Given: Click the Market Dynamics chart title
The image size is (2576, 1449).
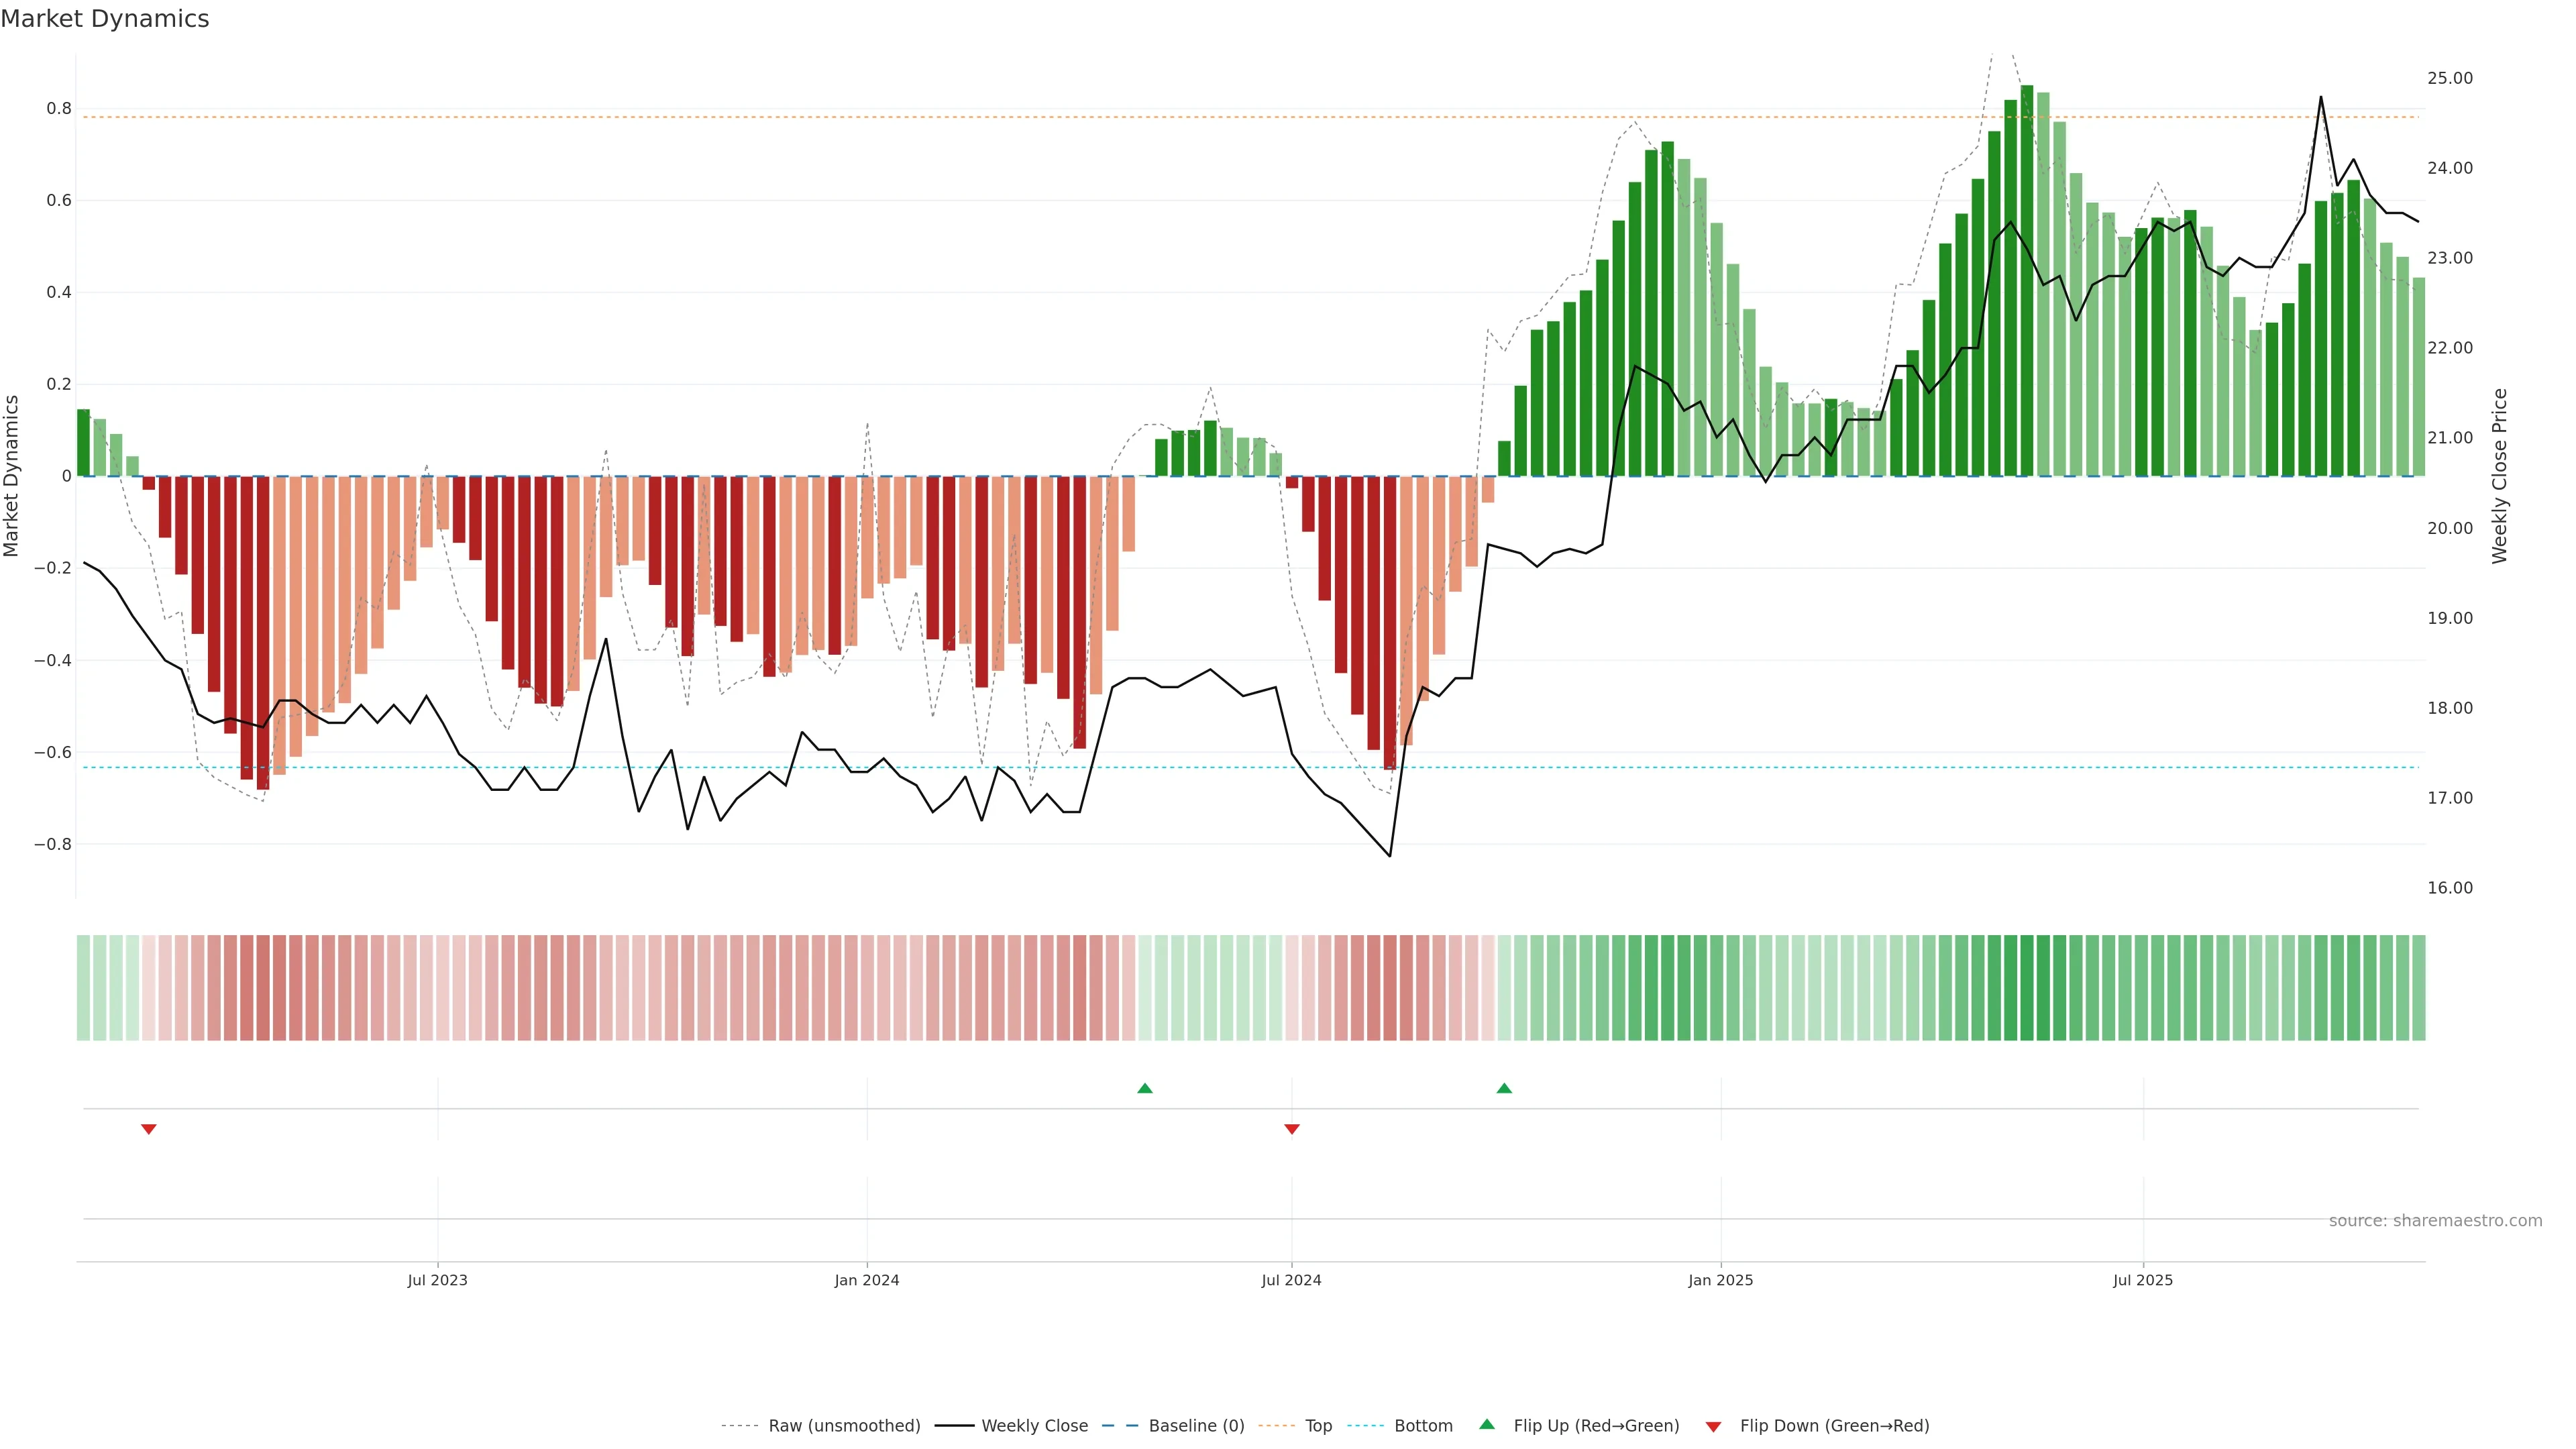Looking at the screenshot, I should tap(105, 19).
